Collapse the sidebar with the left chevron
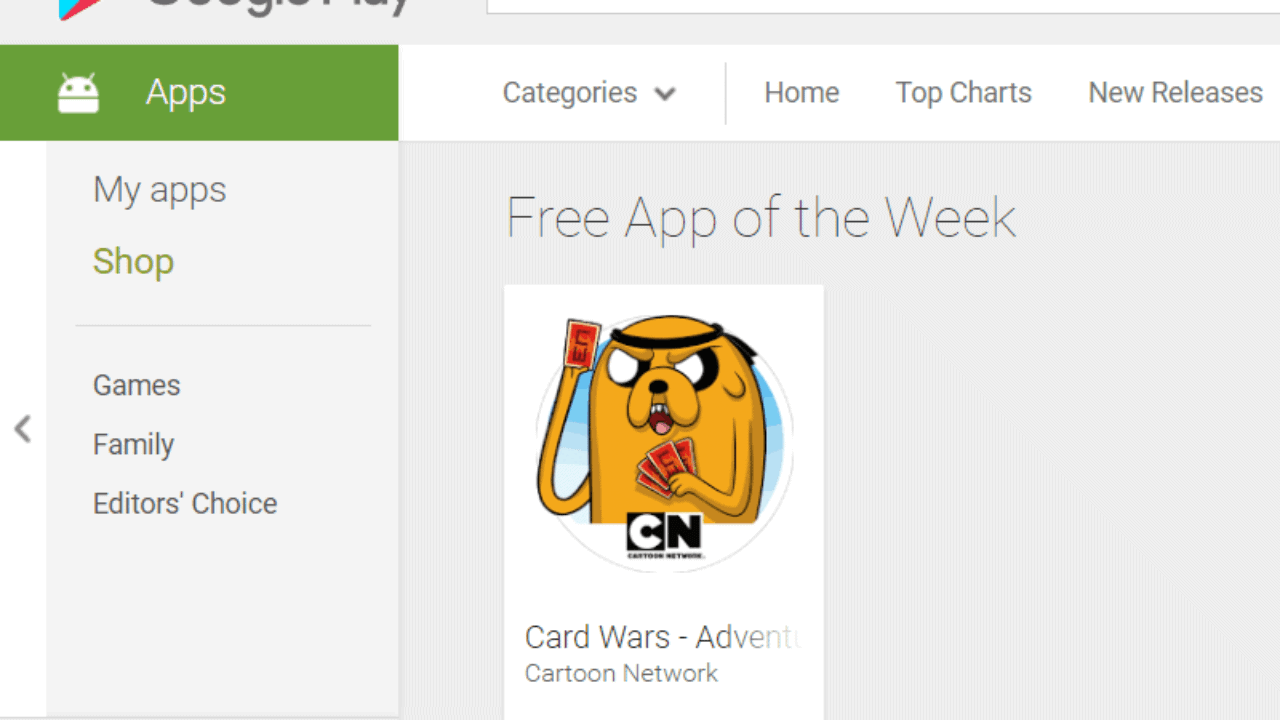 click(22, 429)
